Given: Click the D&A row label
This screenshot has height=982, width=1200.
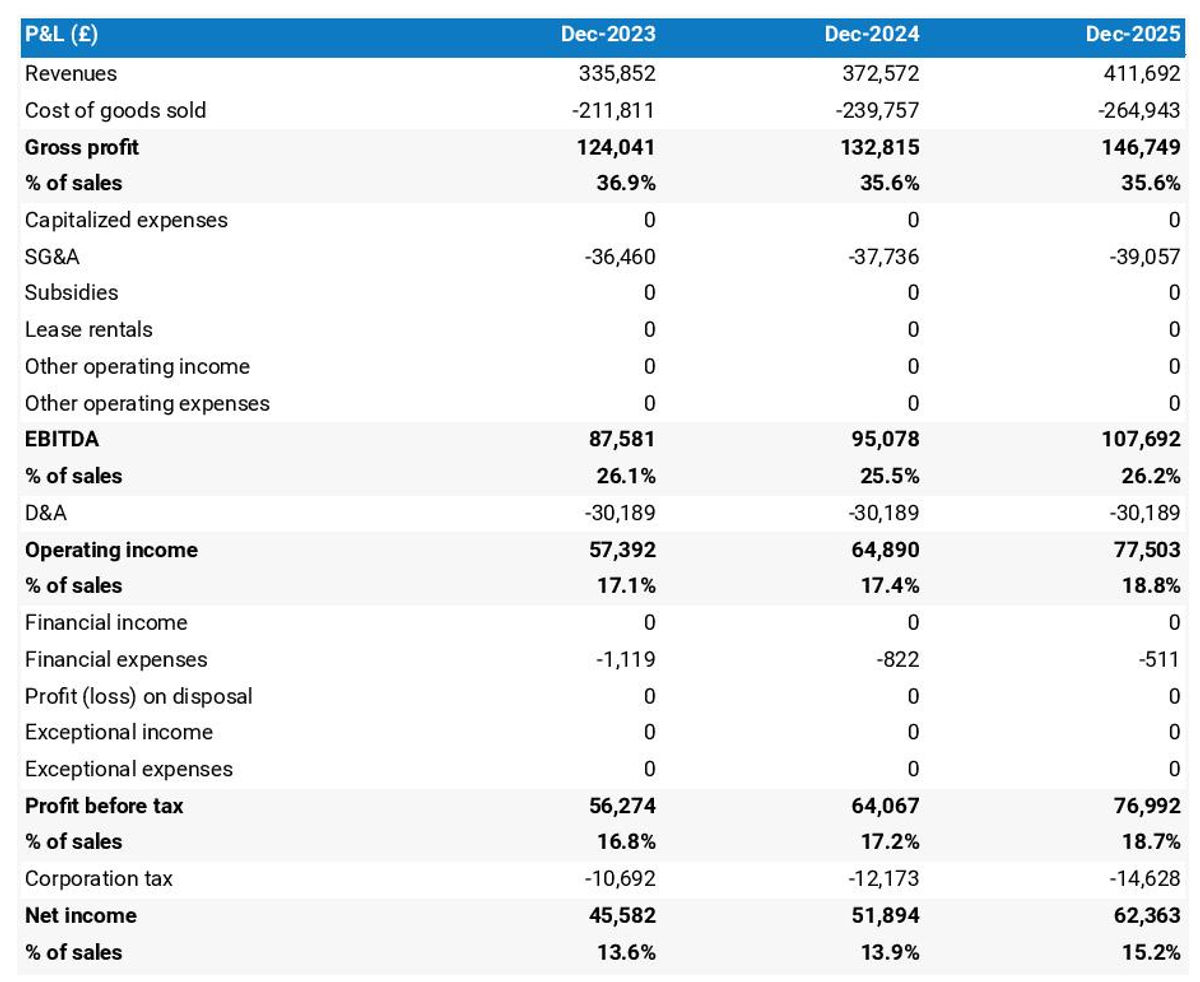Looking at the screenshot, I should [x=46, y=513].
